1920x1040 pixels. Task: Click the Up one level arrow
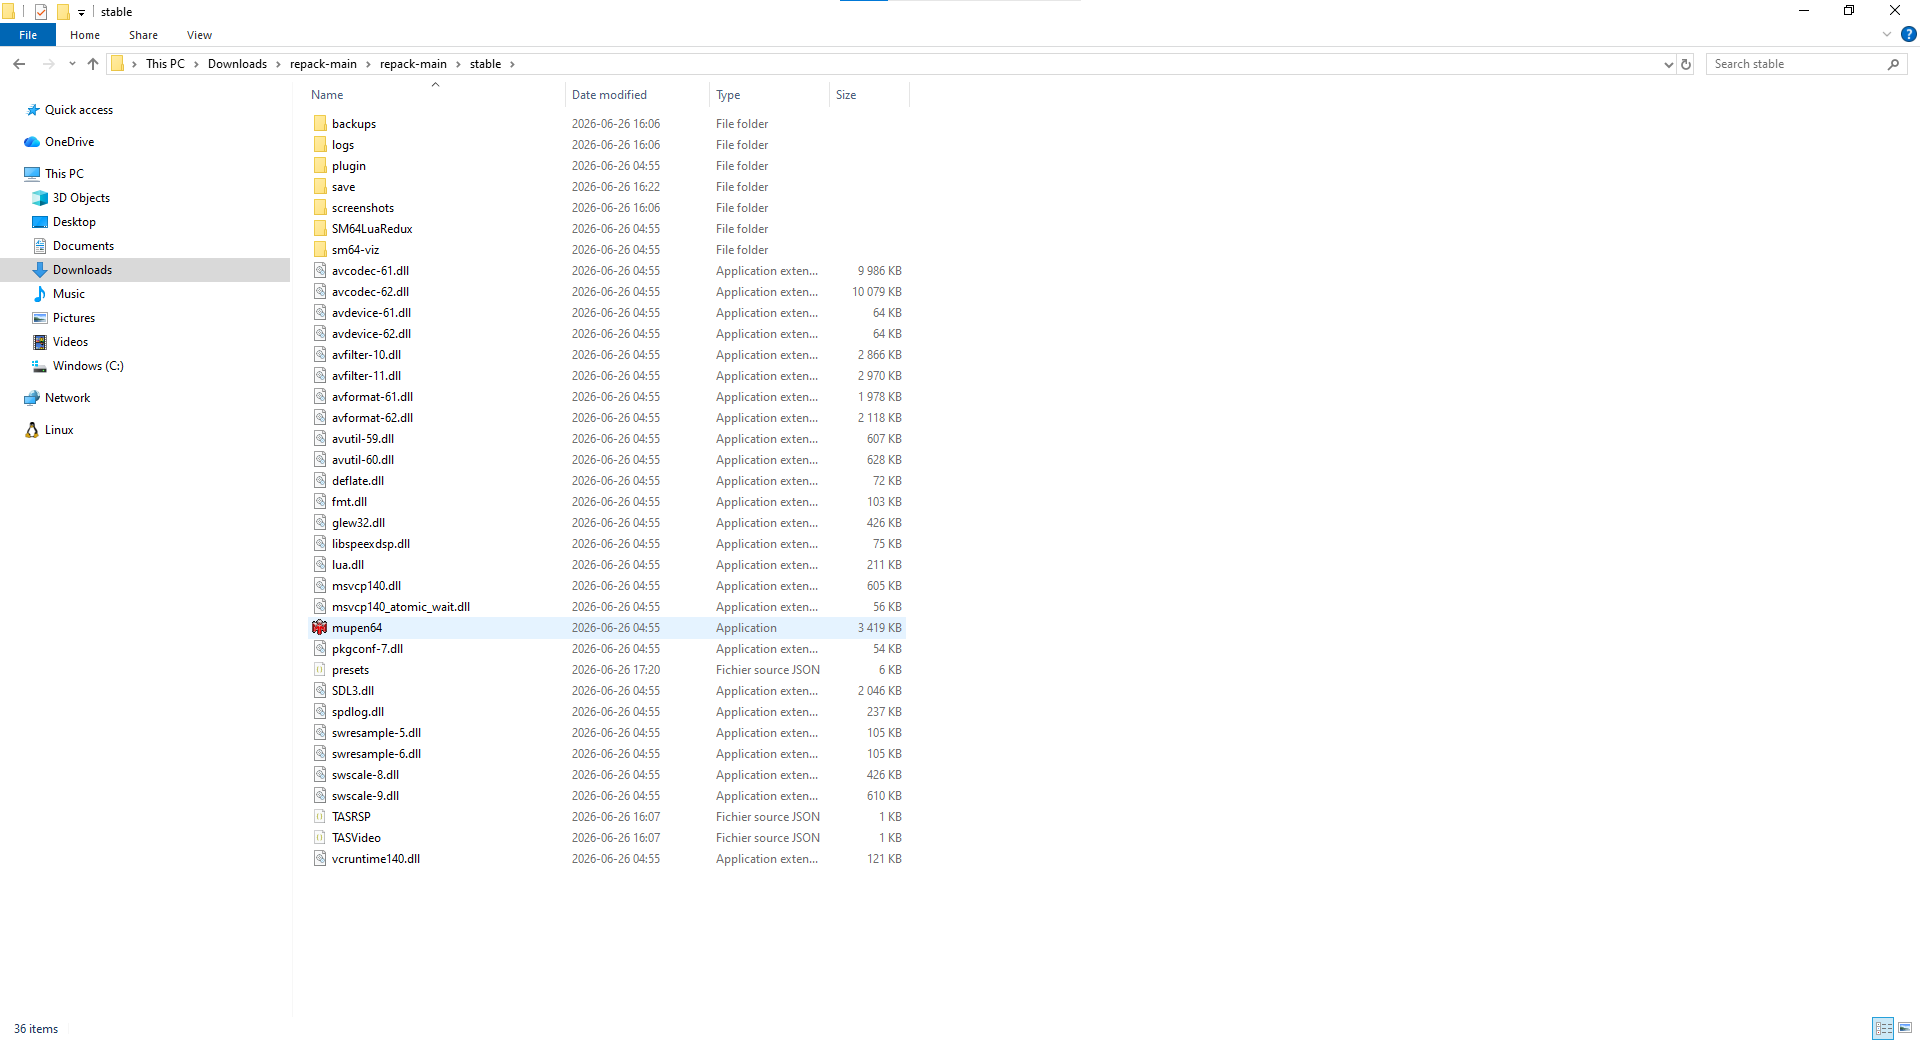[x=93, y=64]
